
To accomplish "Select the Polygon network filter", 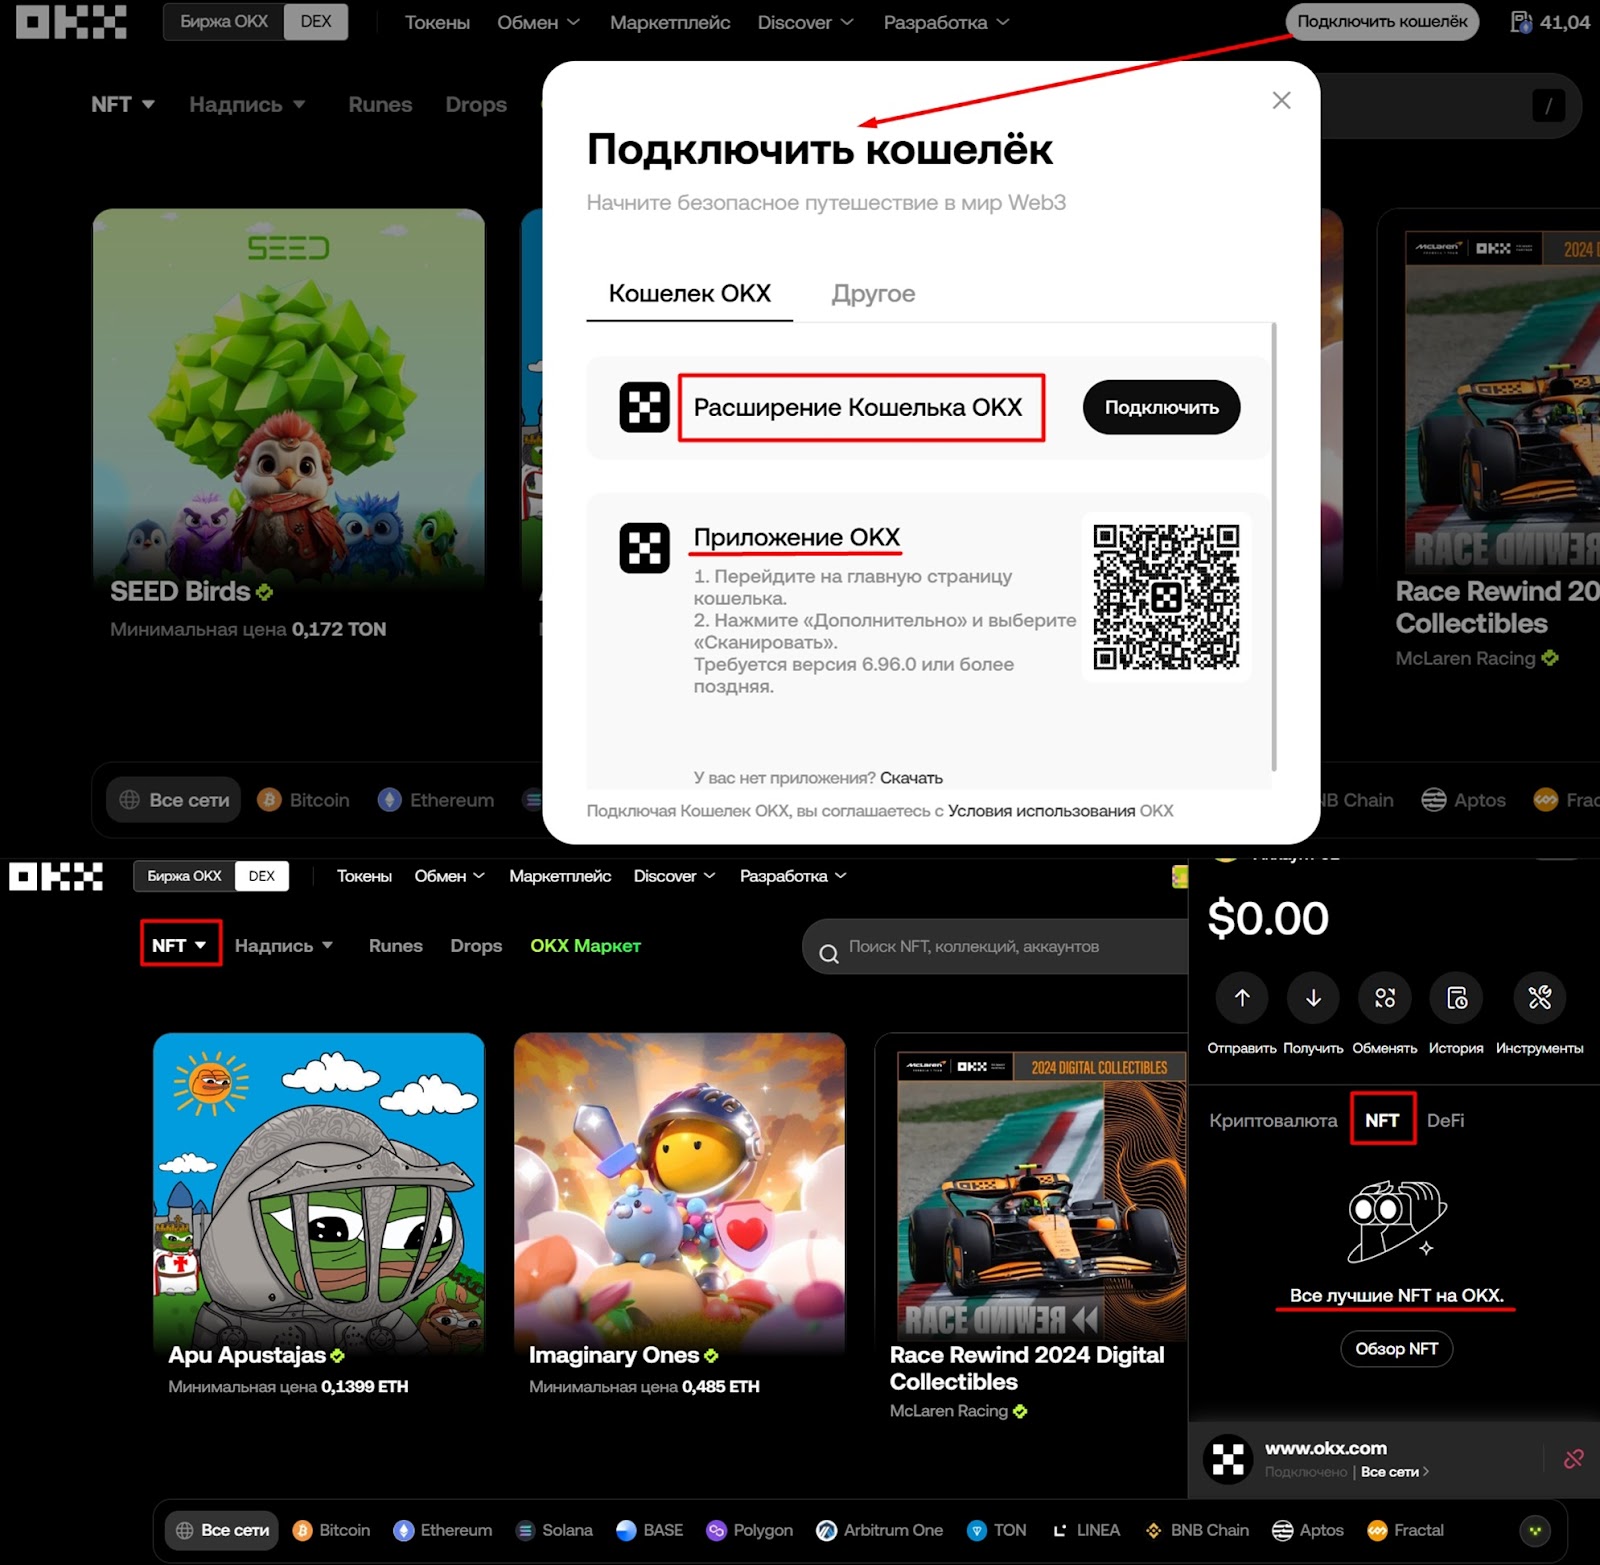I will pyautogui.click(x=749, y=1530).
